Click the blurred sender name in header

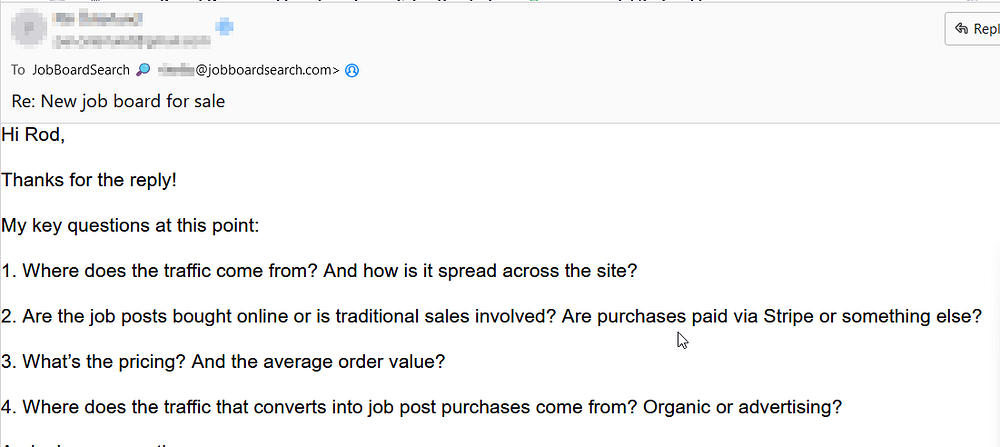(x=100, y=18)
